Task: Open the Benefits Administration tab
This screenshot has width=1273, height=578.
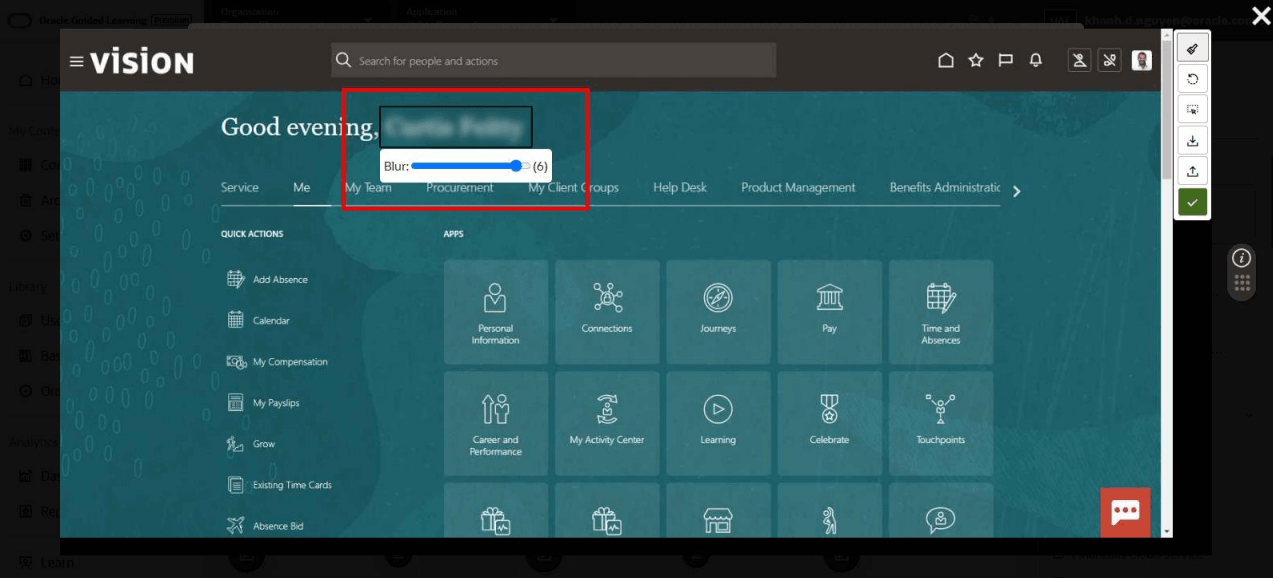Action: 945,187
